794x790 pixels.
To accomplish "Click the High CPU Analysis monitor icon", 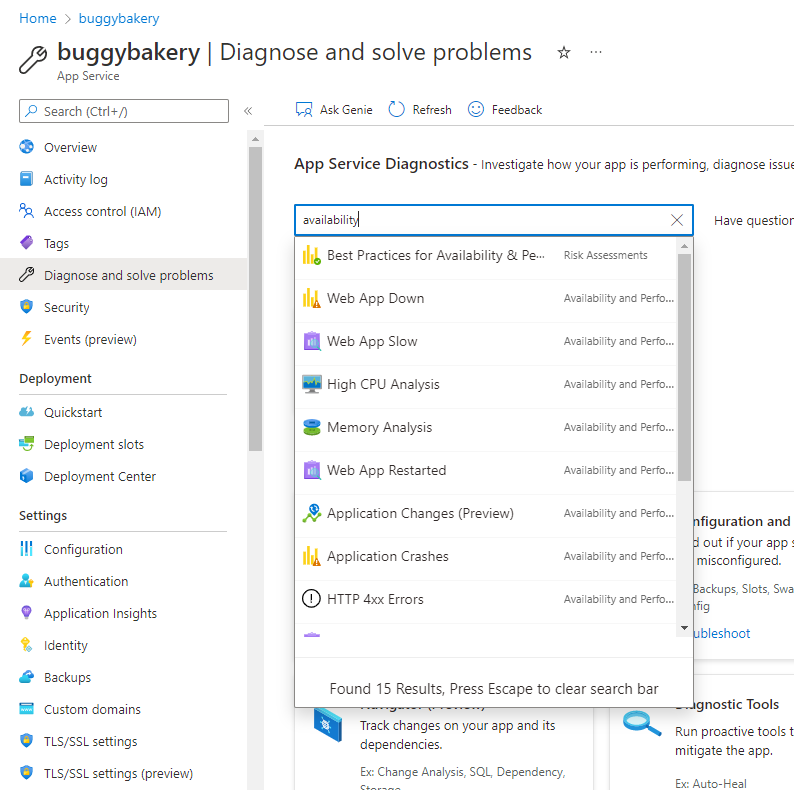I will pyautogui.click(x=311, y=384).
